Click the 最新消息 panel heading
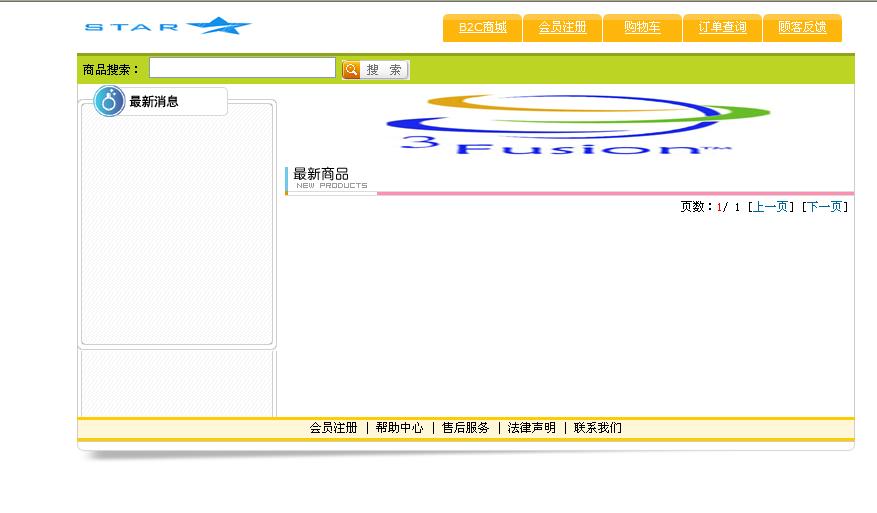 click(x=154, y=102)
